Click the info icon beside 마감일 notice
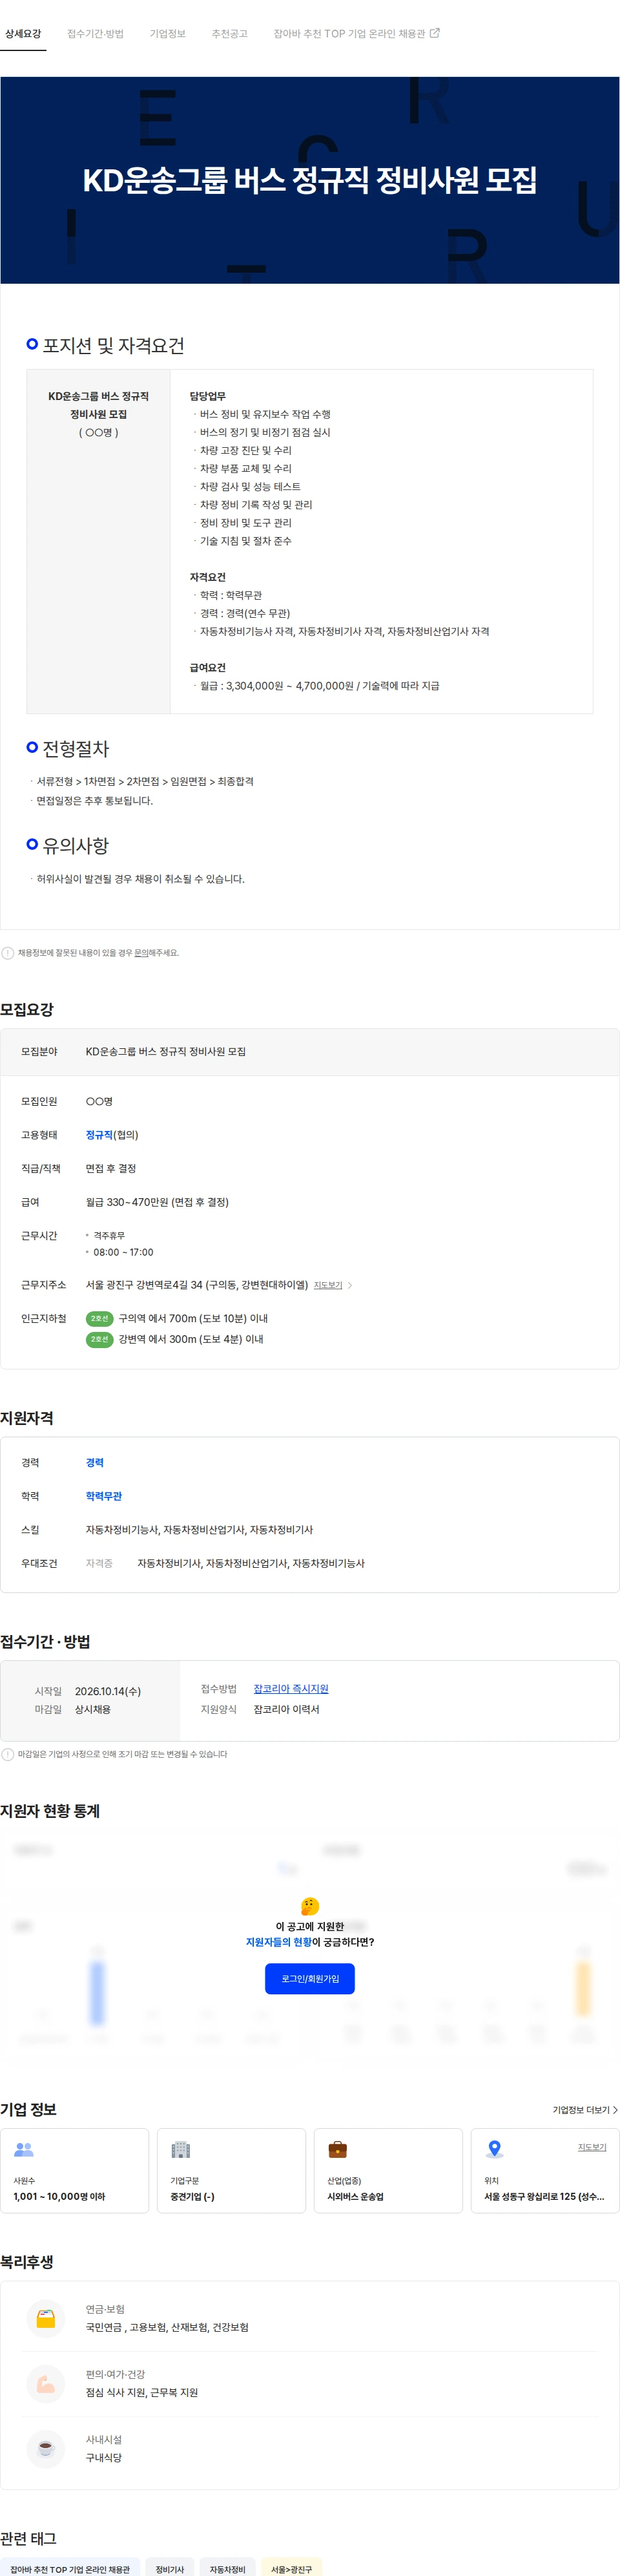 [8, 1754]
